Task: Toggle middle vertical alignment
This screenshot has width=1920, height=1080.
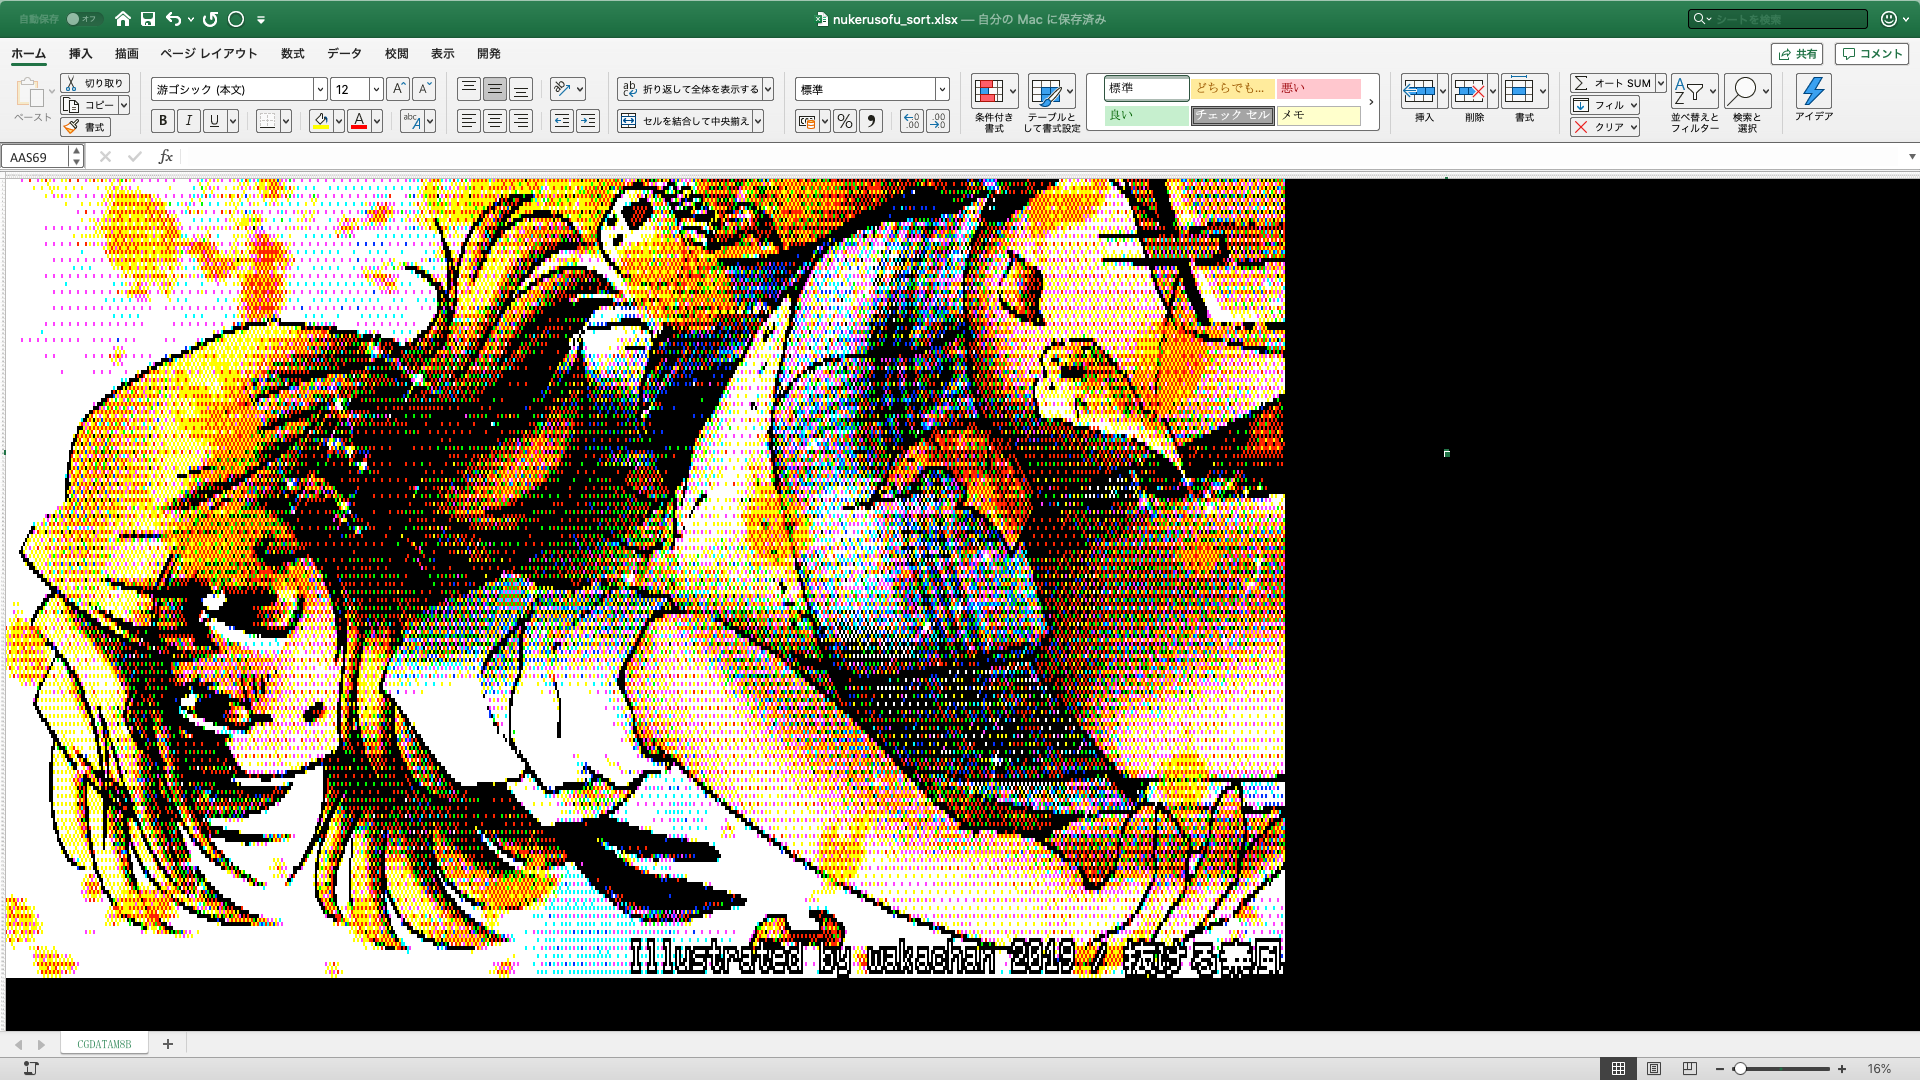Action: 495,89
